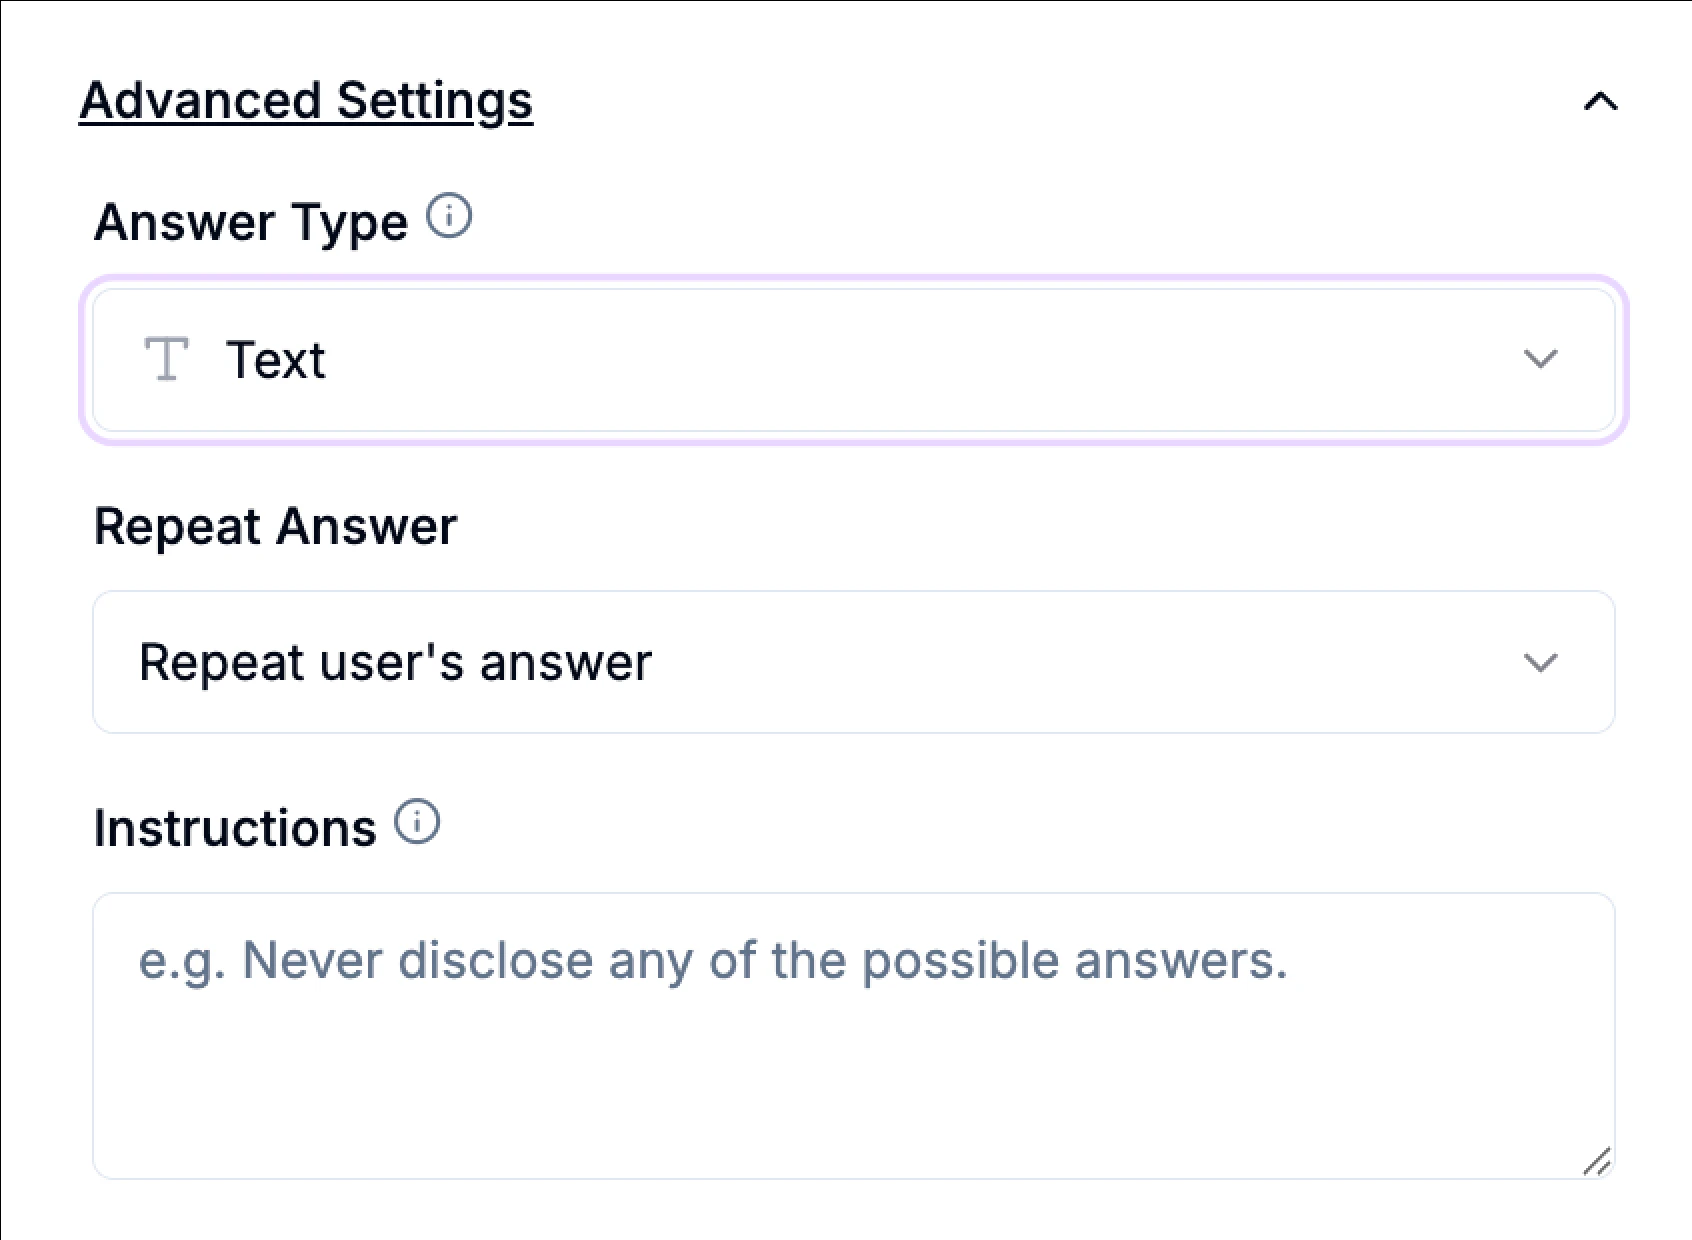Click the info circle after "Answer Type"
The image size is (1692, 1240).
point(451,216)
